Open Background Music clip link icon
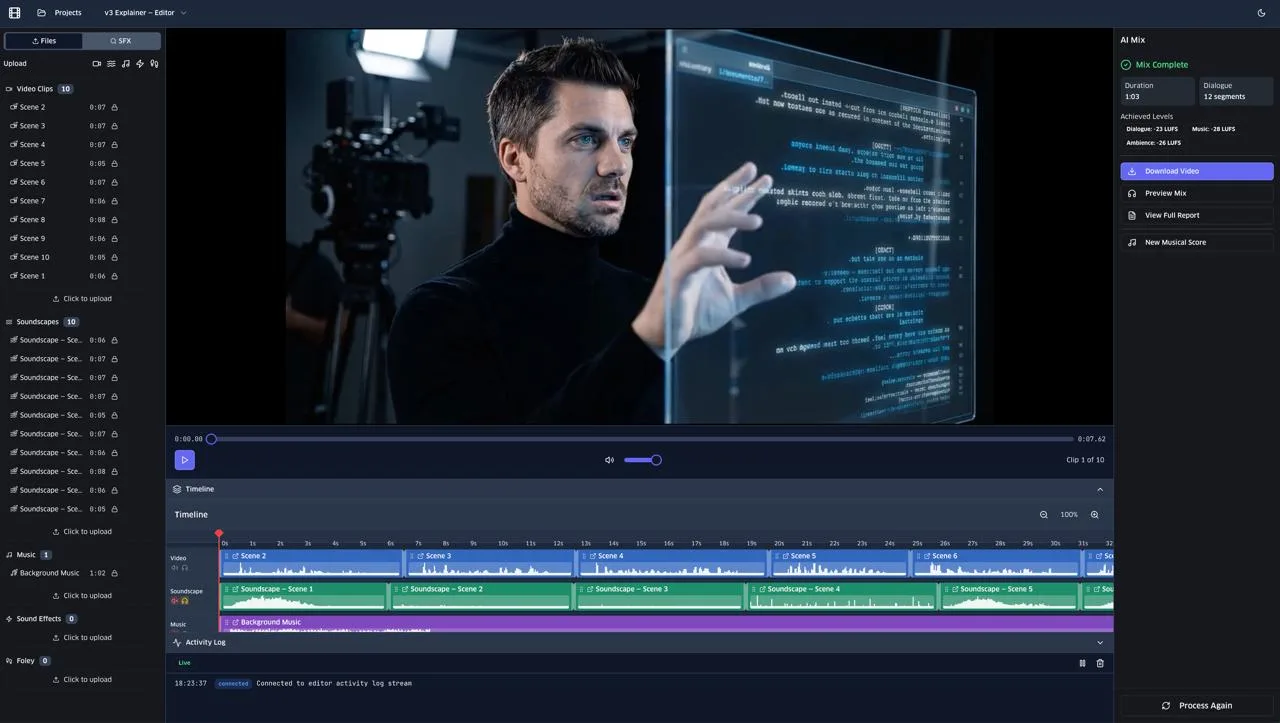This screenshot has width=1280, height=723. (235, 622)
